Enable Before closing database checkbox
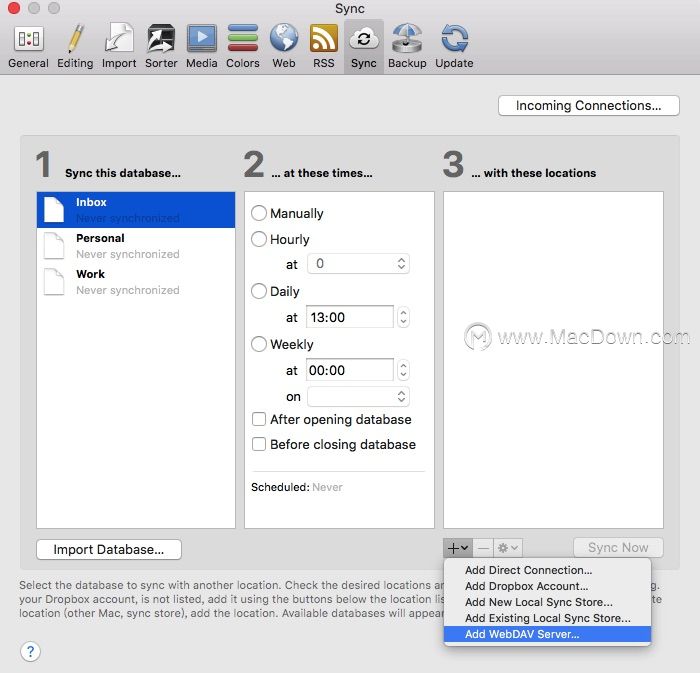This screenshot has height=673, width=700. (259, 444)
